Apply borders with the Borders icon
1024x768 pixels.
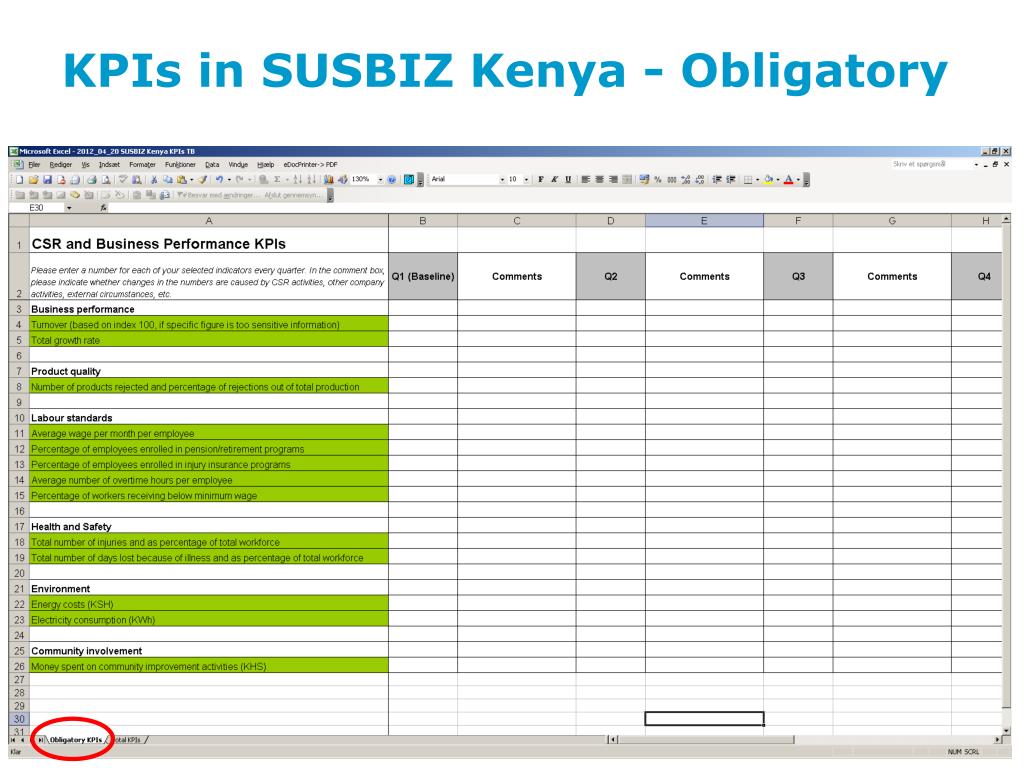point(748,180)
